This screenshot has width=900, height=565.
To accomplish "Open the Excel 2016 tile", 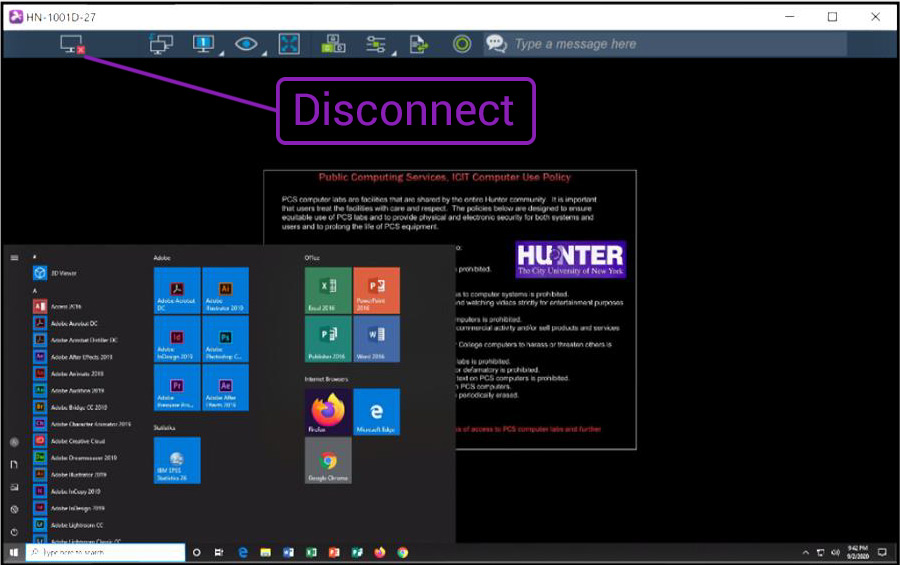I will click(x=328, y=290).
